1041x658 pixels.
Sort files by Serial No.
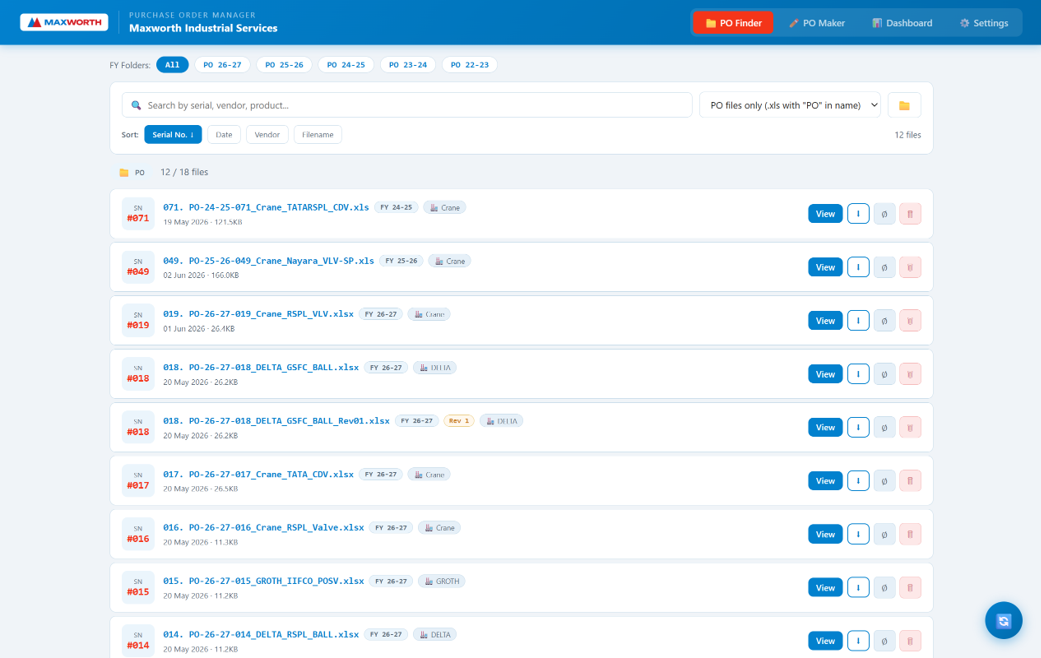173,134
